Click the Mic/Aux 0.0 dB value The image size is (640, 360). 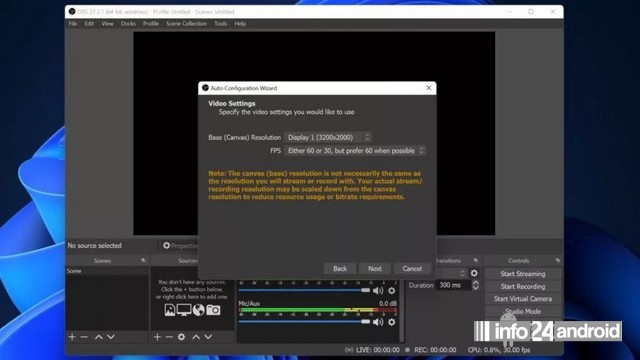(x=388, y=304)
